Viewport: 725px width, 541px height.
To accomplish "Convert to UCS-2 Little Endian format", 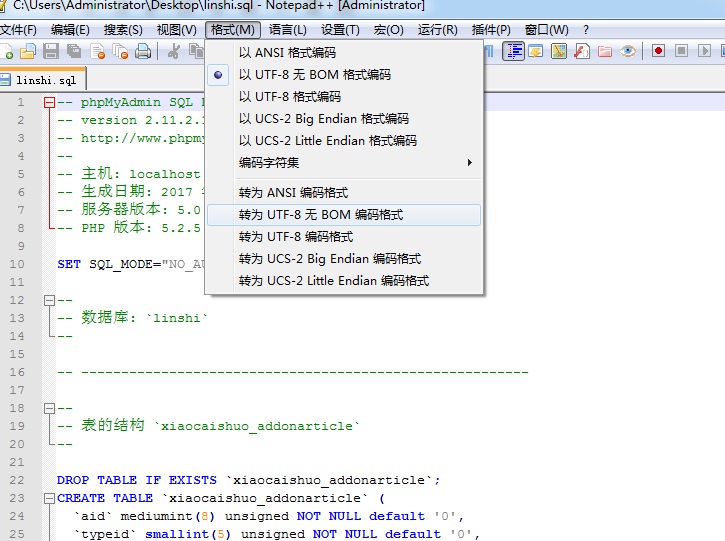I will coord(333,281).
